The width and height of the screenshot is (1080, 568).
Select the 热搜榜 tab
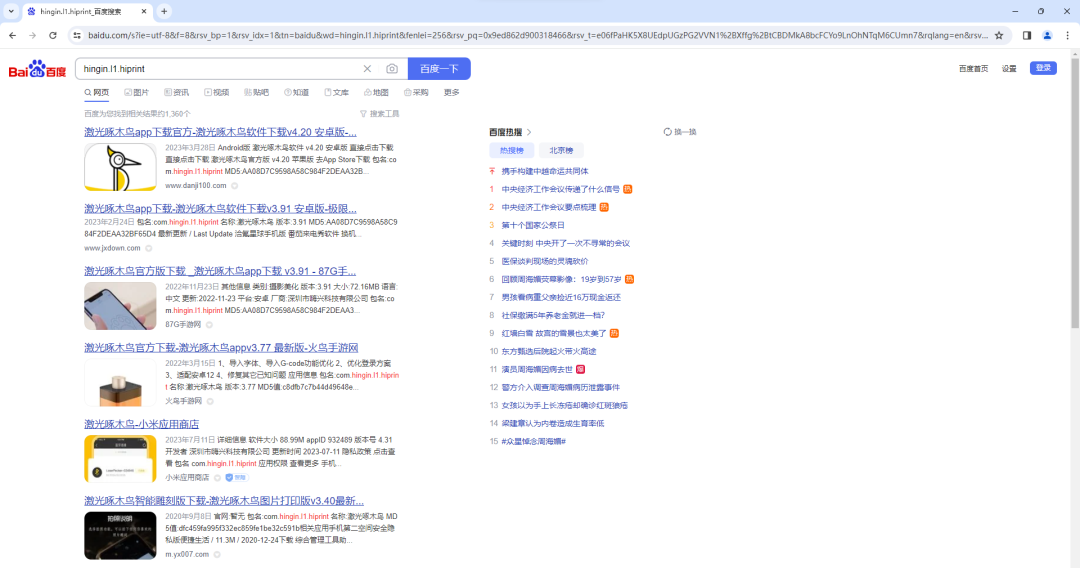tap(512, 151)
